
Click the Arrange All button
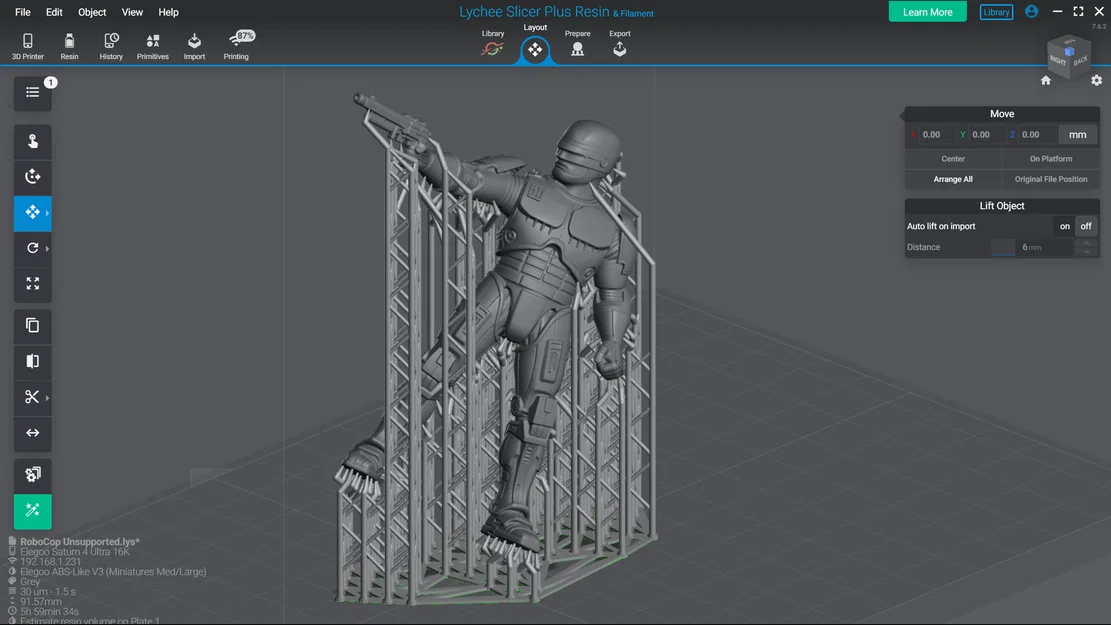point(953,179)
